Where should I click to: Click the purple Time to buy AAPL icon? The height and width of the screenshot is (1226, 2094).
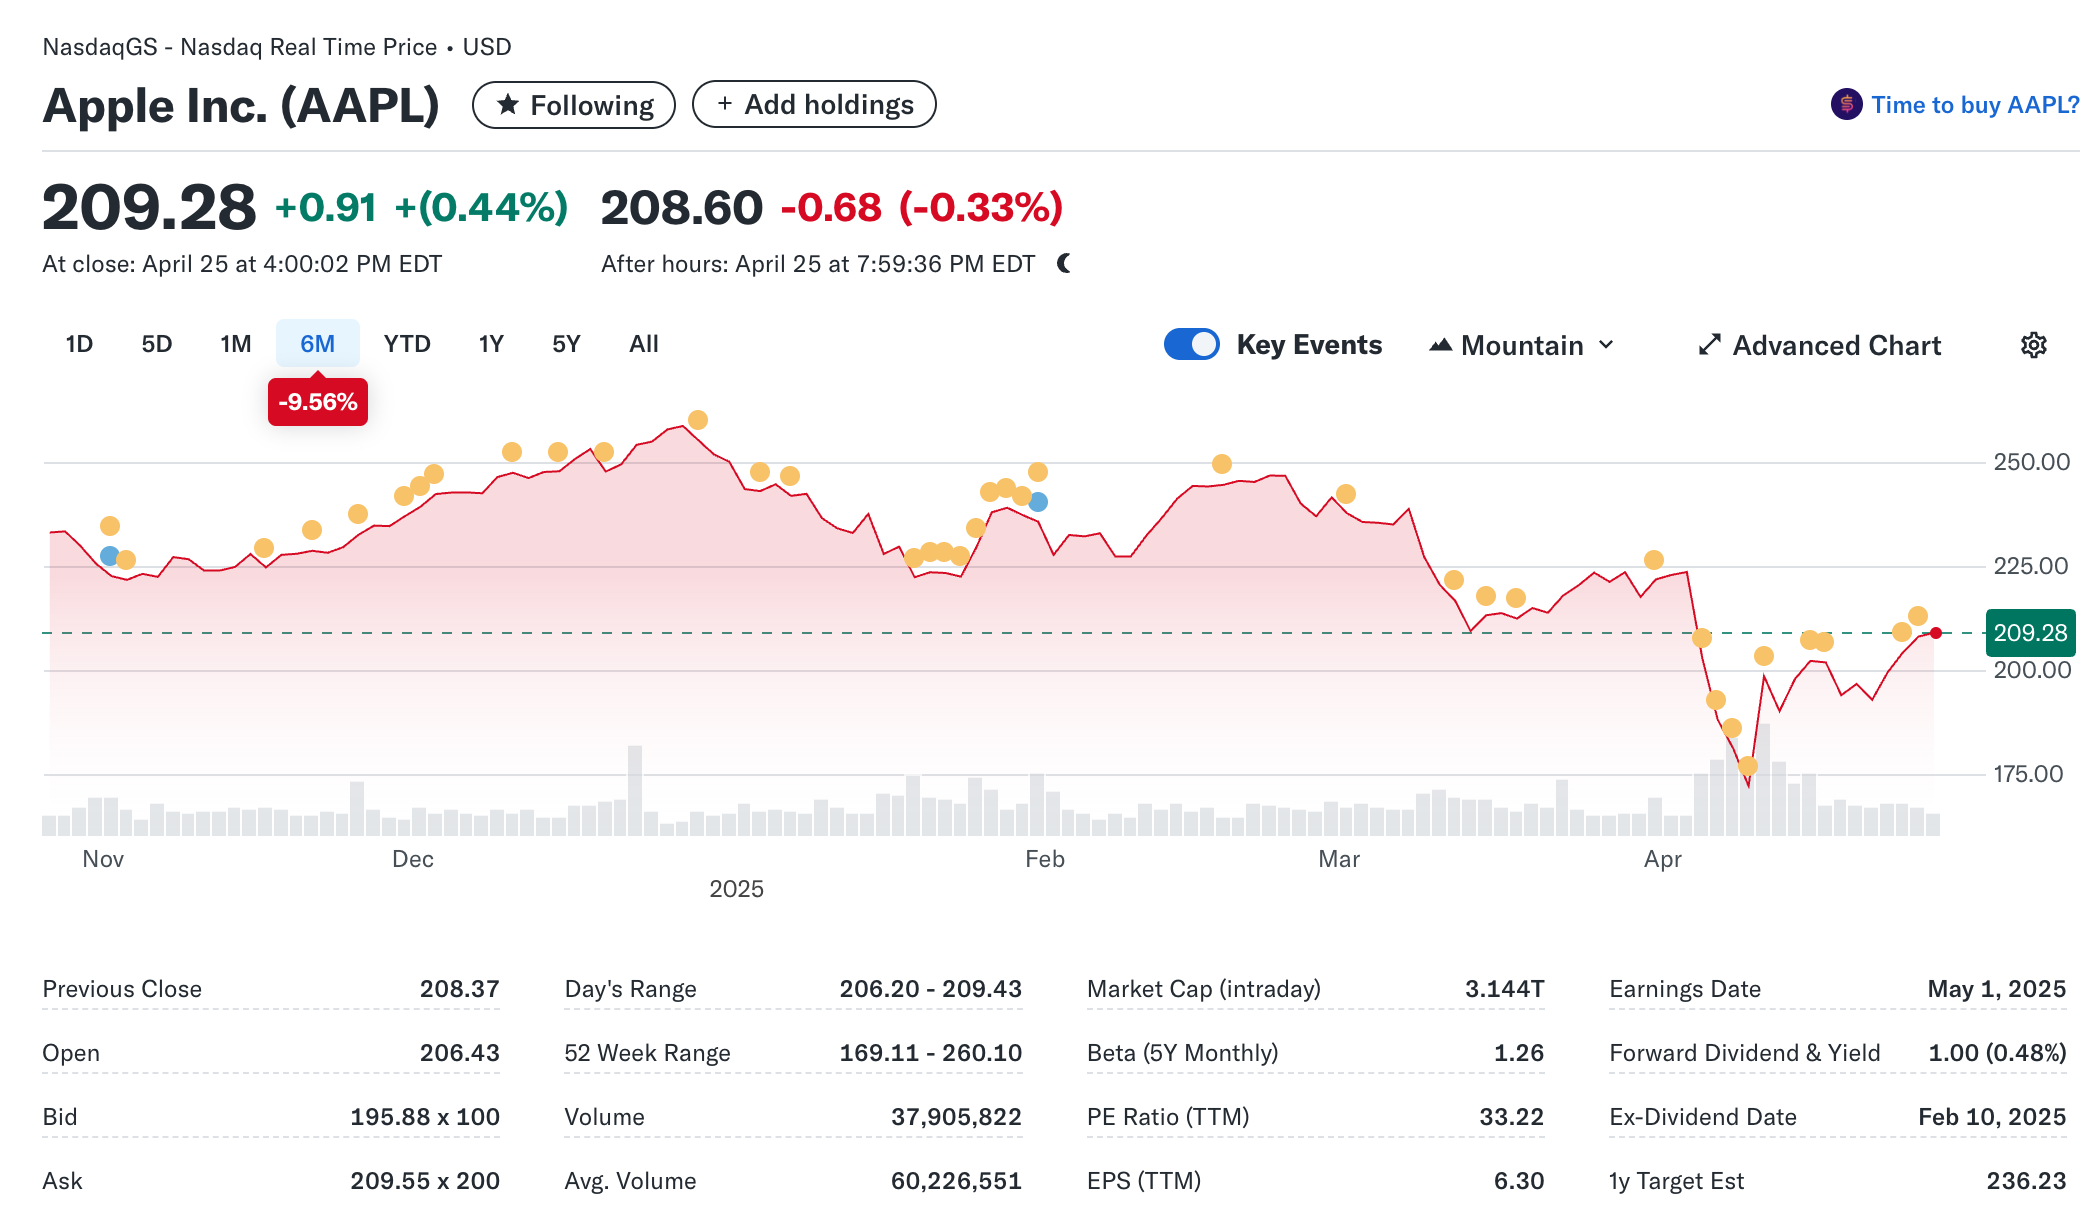point(1846,104)
